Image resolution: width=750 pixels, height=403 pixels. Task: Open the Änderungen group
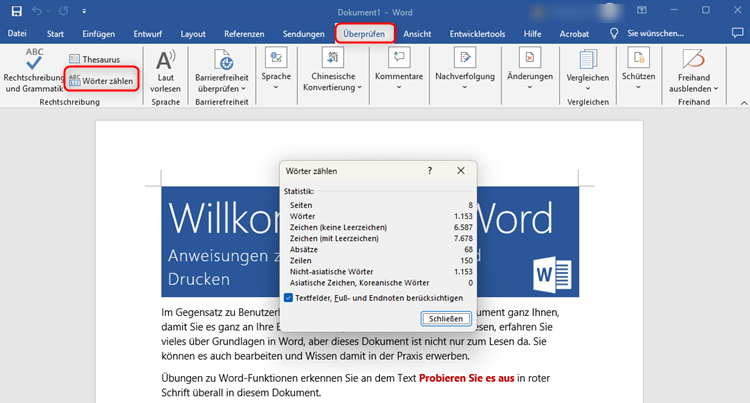pyautogui.click(x=530, y=69)
